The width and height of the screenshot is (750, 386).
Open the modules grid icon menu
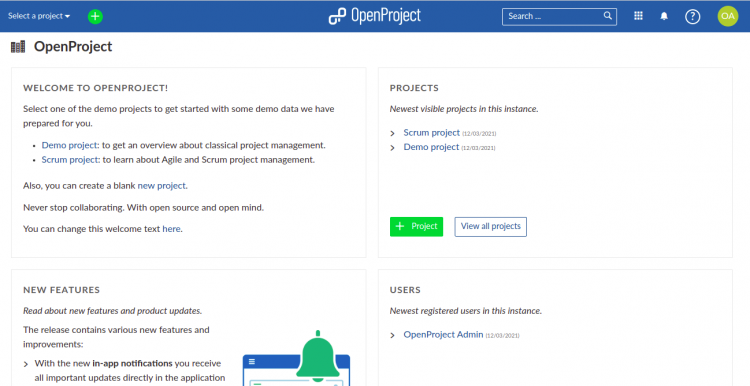point(638,16)
